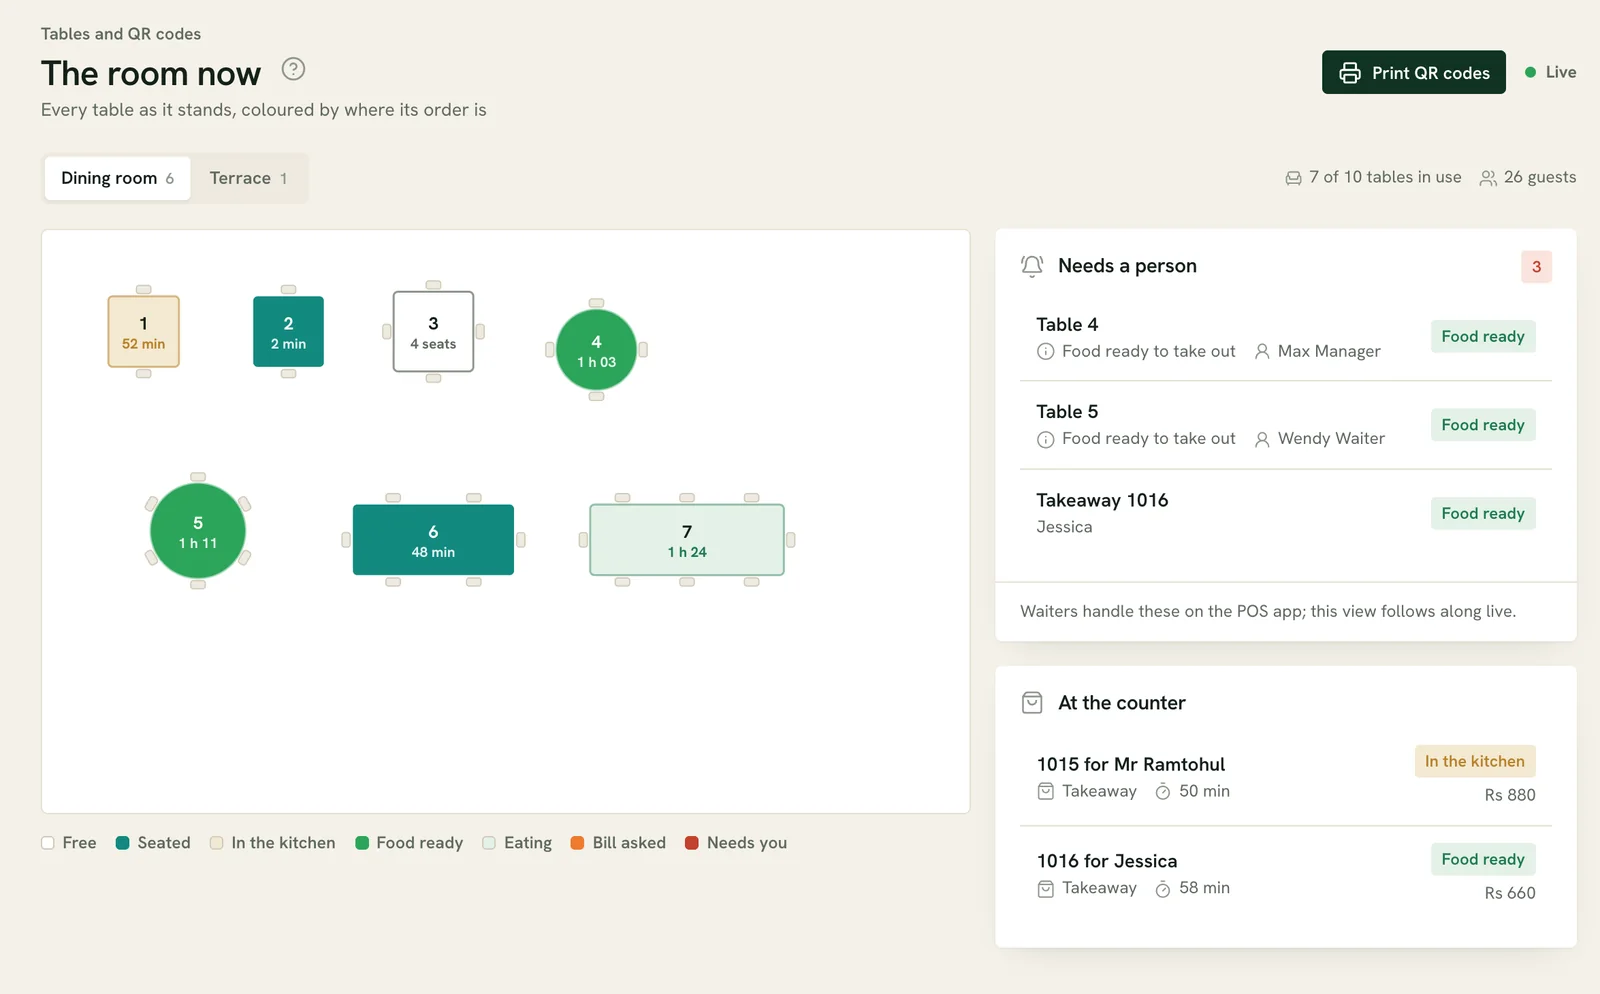Select table 7 at 1 h 24
Viewport: 1600px width, 994px height.
coord(687,540)
